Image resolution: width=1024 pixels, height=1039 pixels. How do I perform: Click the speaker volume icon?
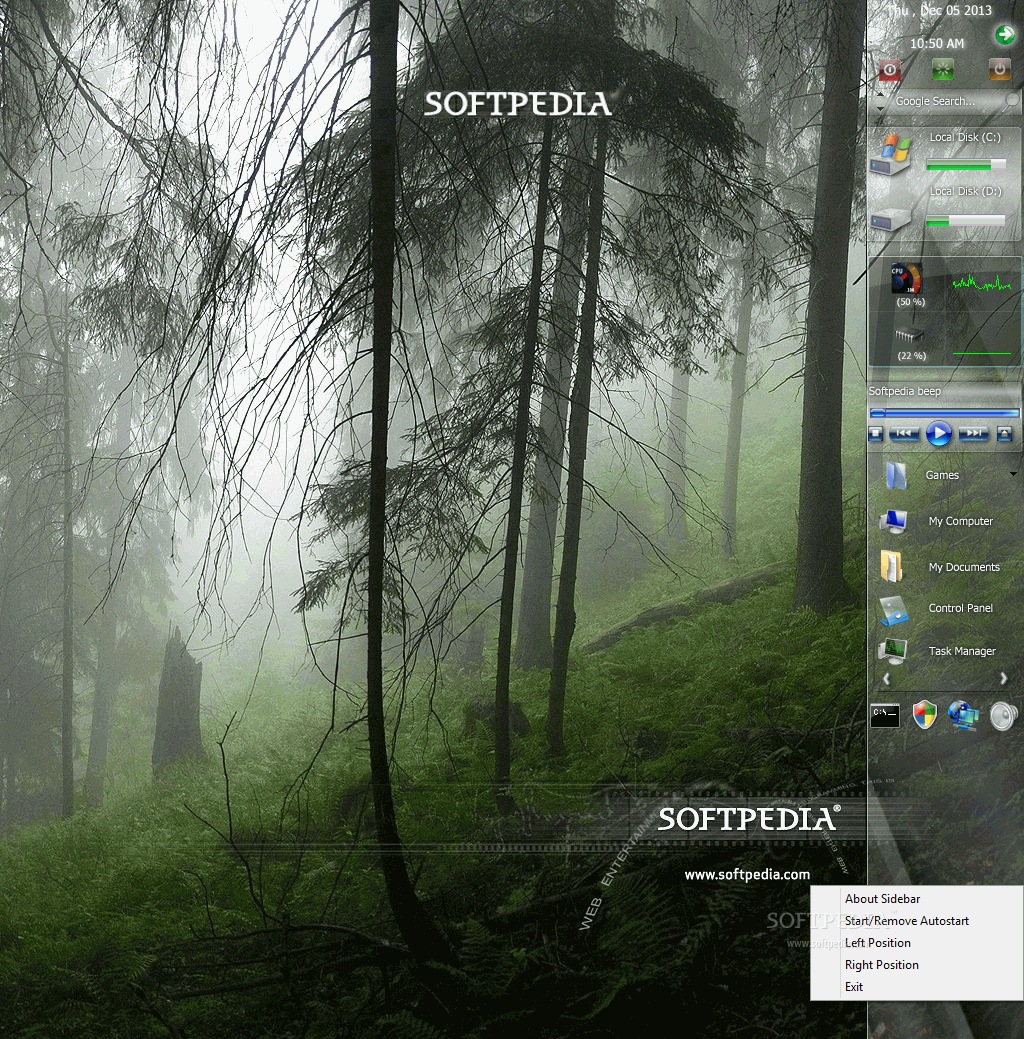(x=1003, y=716)
